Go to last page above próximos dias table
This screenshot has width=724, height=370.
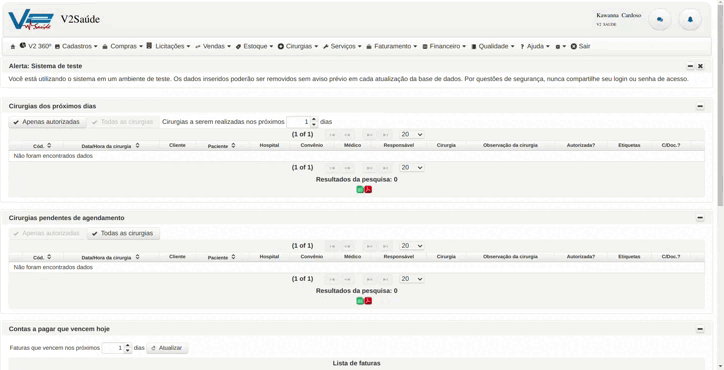coord(385,134)
